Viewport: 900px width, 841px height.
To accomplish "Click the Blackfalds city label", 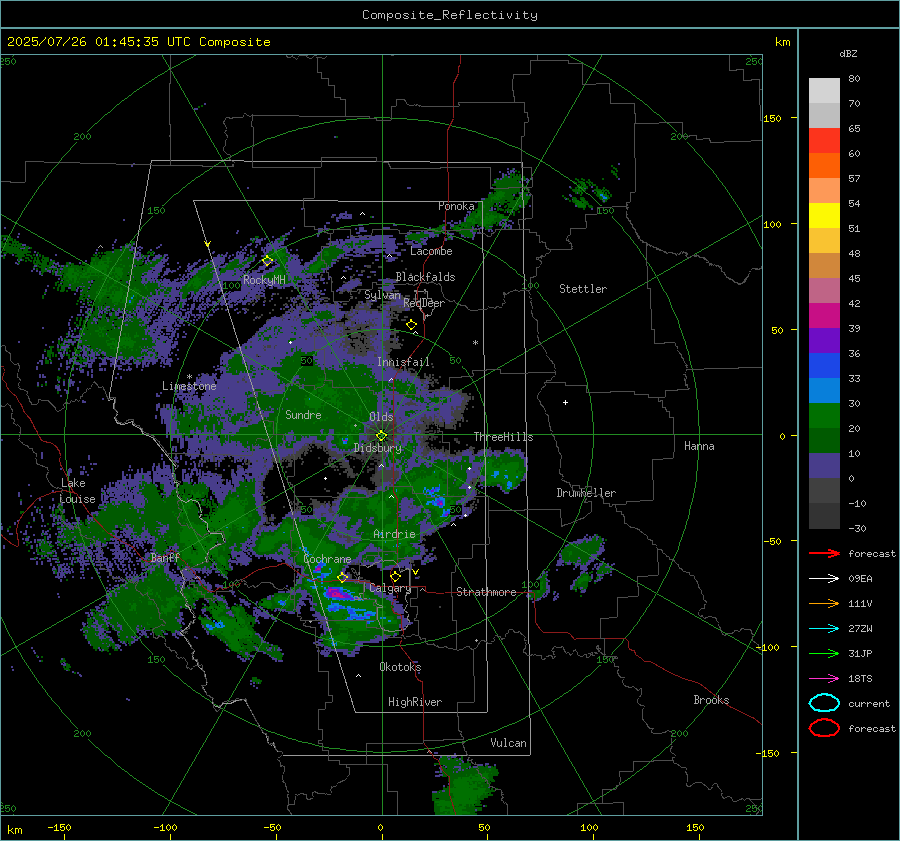I will click(425, 277).
